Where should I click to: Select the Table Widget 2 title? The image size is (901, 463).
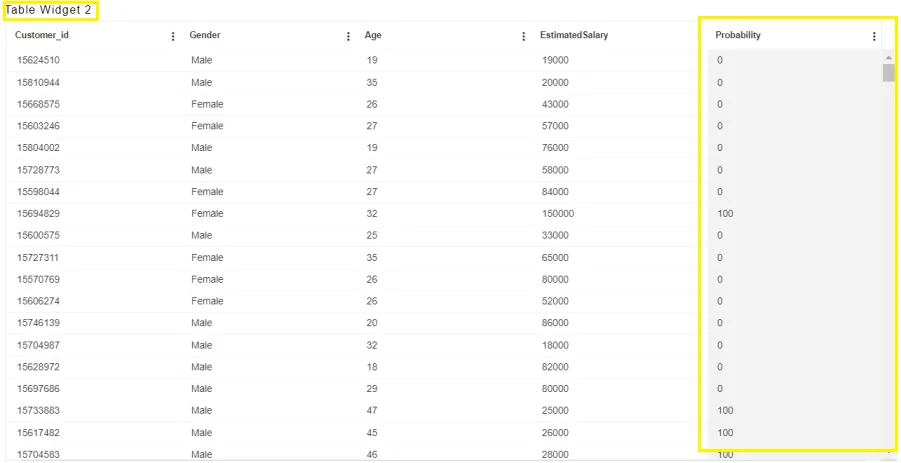(x=48, y=10)
